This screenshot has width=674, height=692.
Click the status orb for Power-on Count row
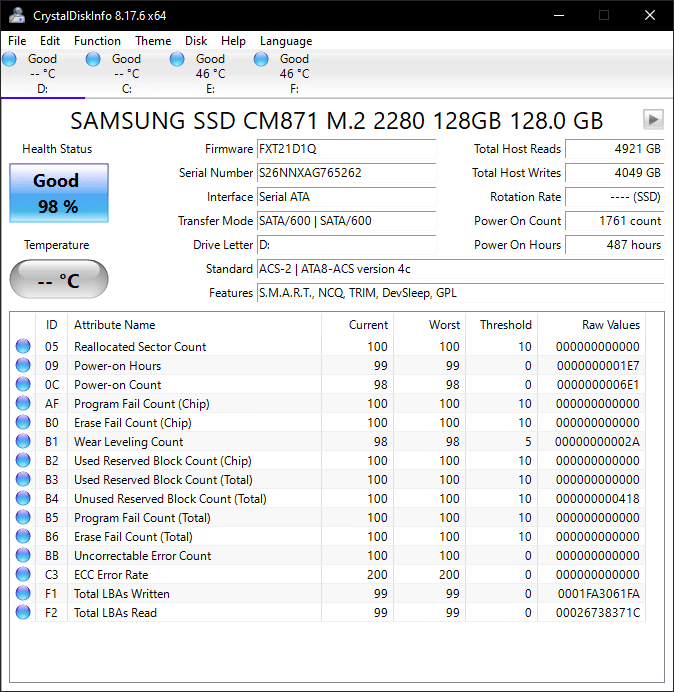[x=23, y=384]
